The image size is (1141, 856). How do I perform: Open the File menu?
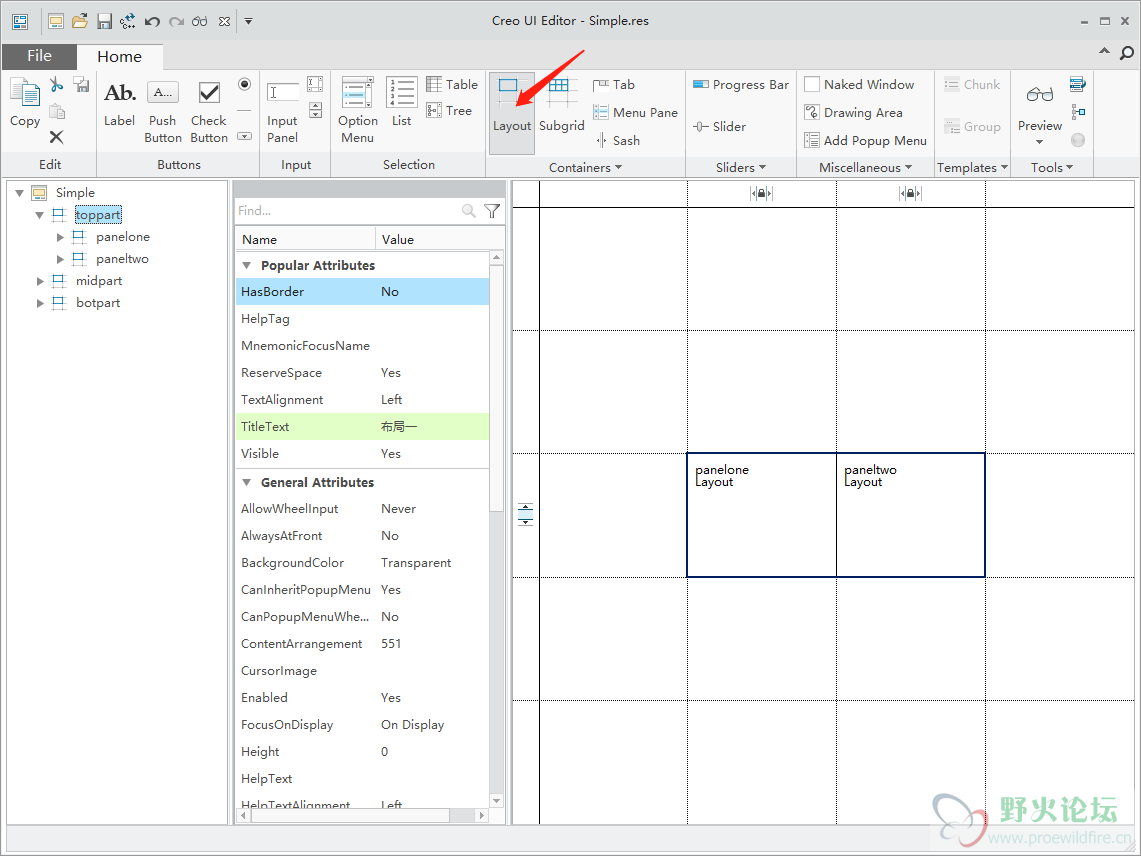click(x=39, y=56)
